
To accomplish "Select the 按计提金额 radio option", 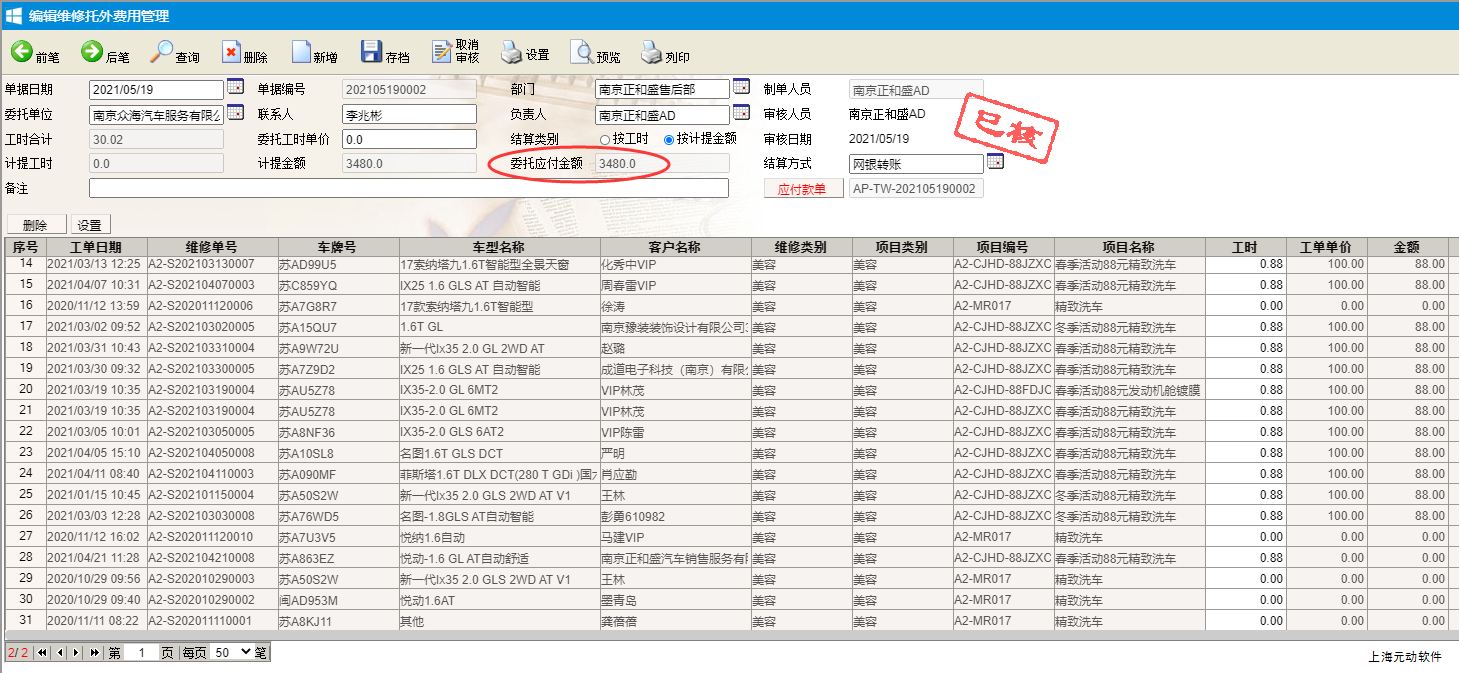I will click(x=669, y=140).
